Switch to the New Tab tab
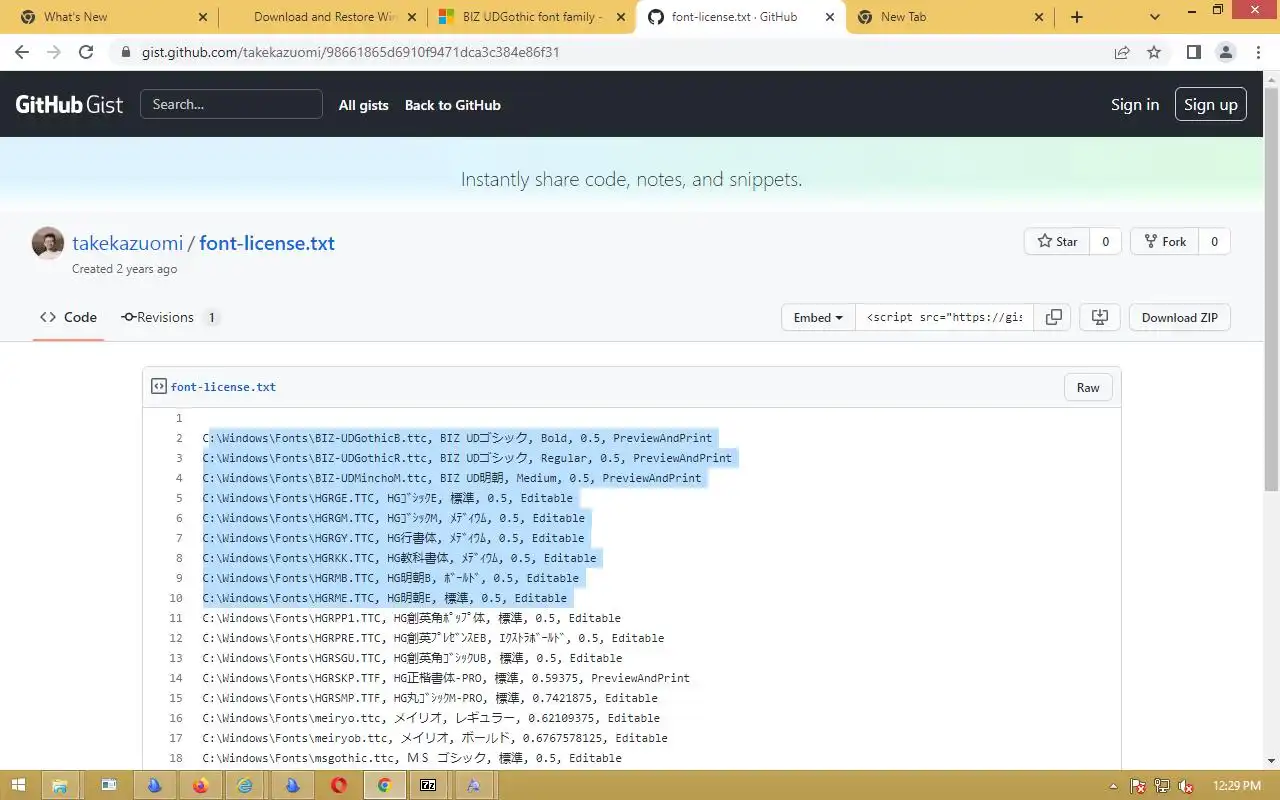 tap(950, 17)
